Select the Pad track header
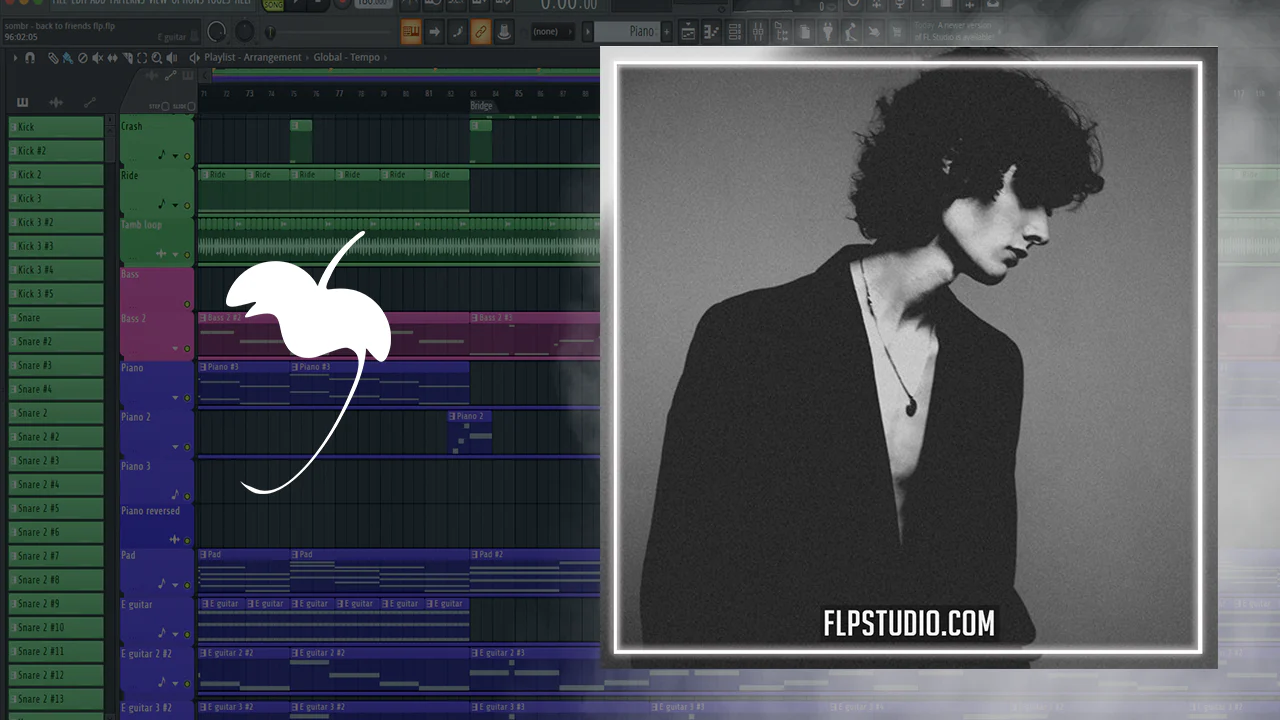The image size is (1280, 720). tap(157, 574)
